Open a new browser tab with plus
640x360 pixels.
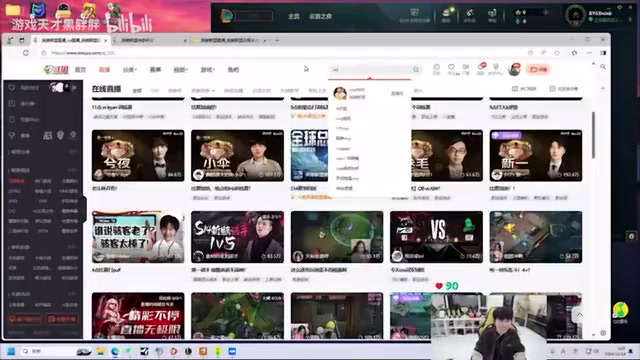(x=277, y=40)
